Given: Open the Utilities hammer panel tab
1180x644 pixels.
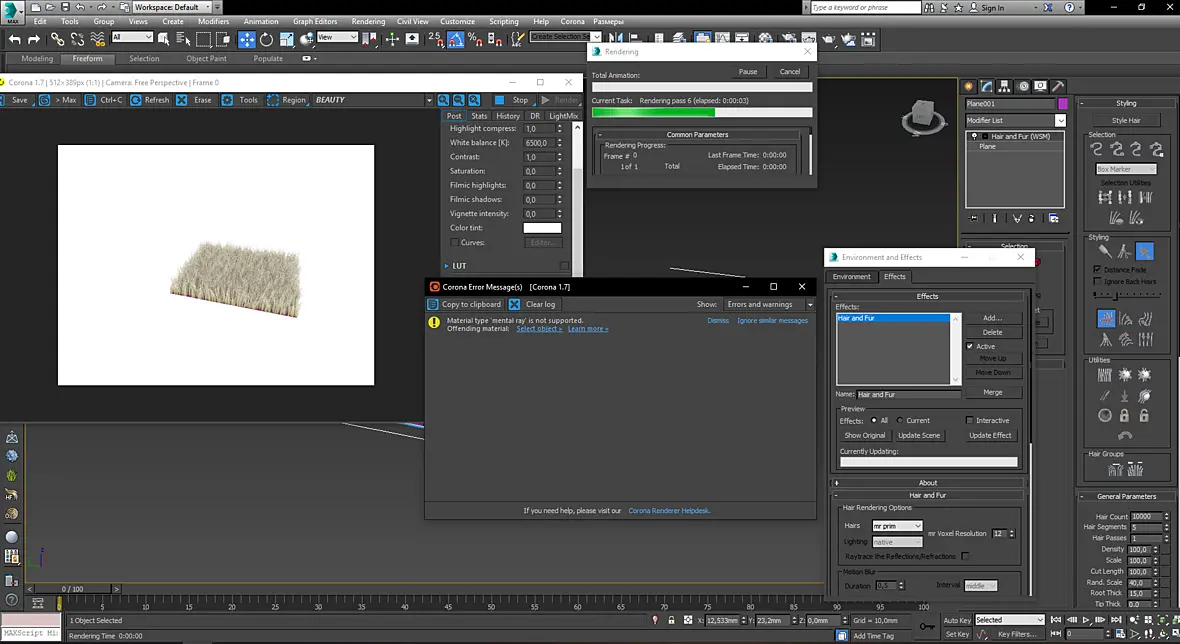Looking at the screenshot, I should pyautogui.click(x=1058, y=87).
